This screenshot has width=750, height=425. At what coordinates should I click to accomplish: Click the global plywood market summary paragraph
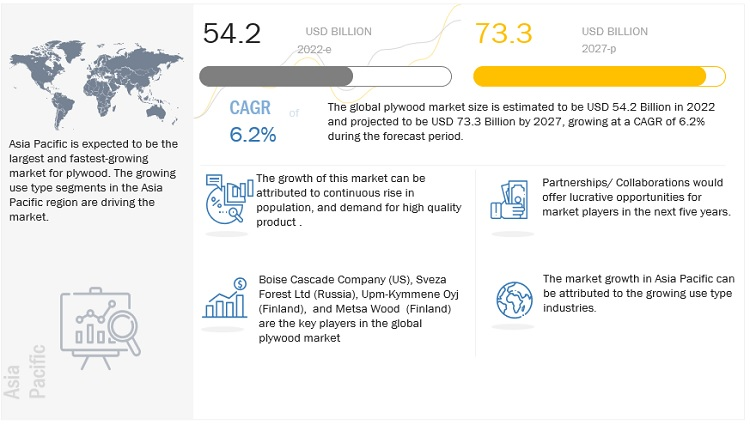click(521, 121)
